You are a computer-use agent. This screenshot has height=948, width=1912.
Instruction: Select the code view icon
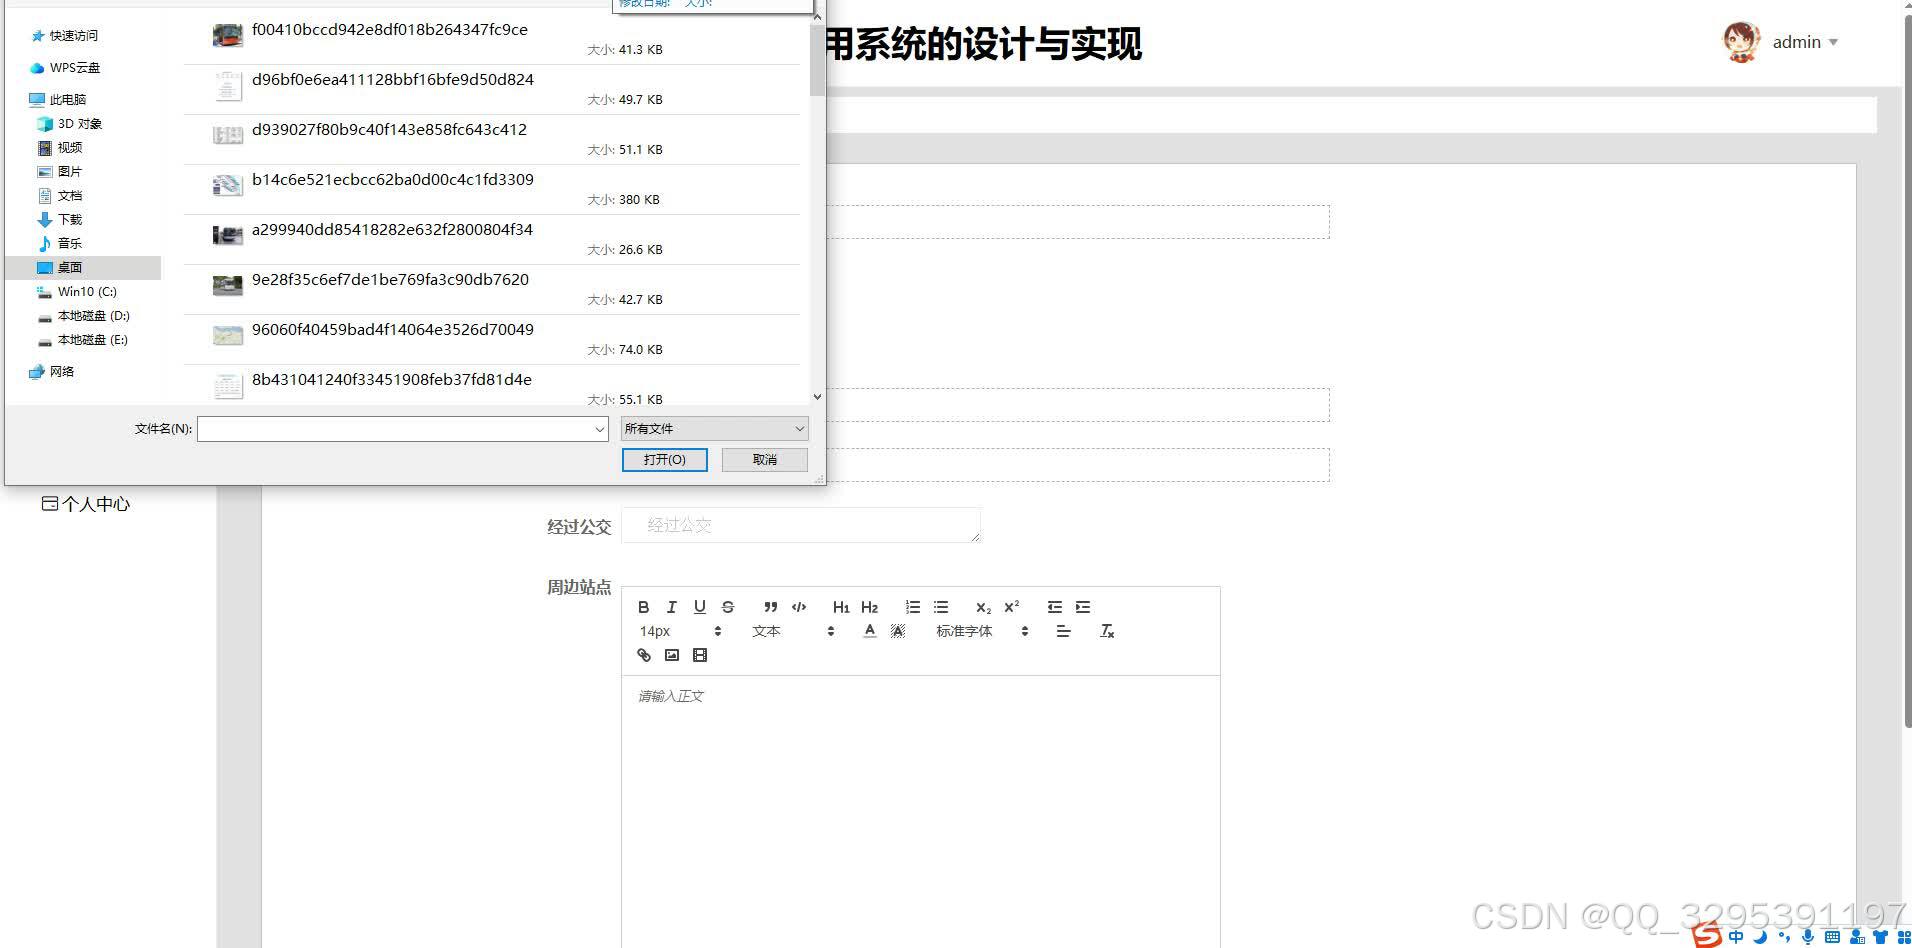[x=798, y=606]
